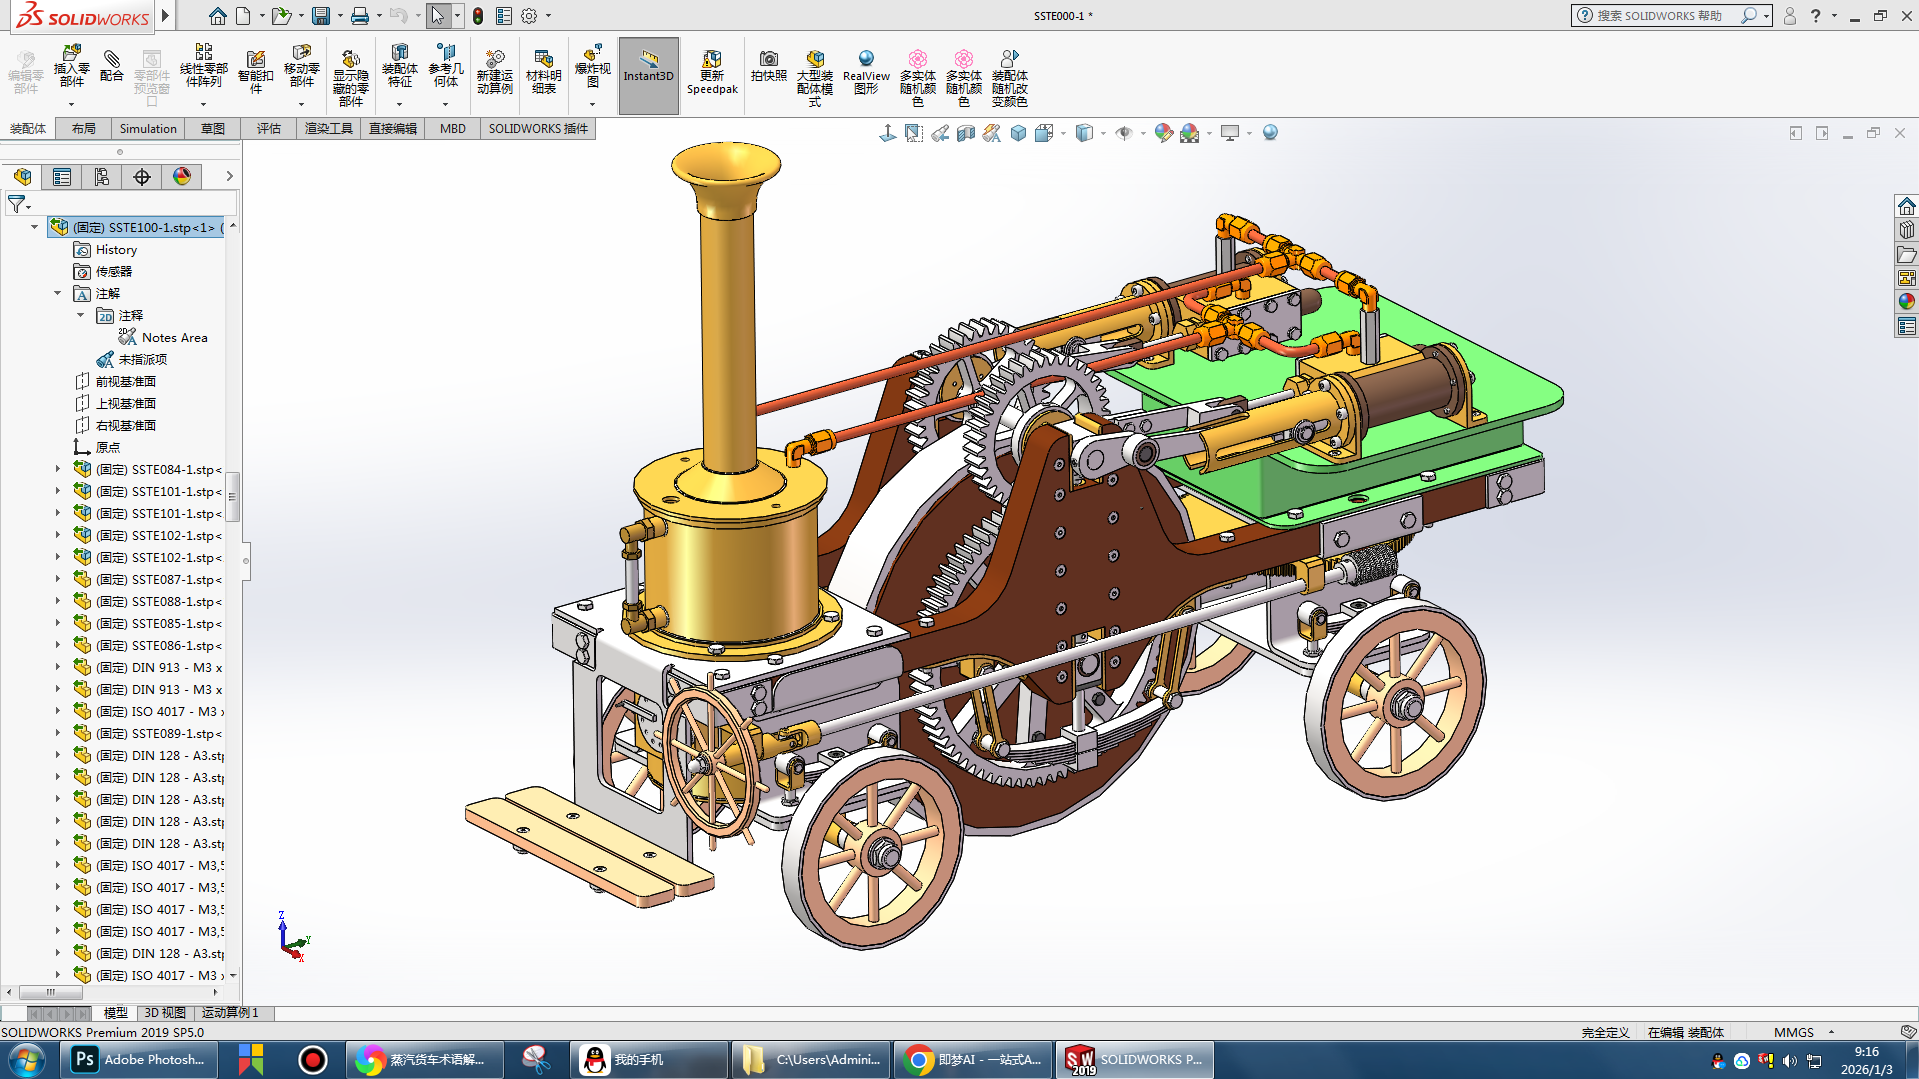Click the Section View icon in view toolbar
The image size is (1919, 1079).
click(x=965, y=133)
